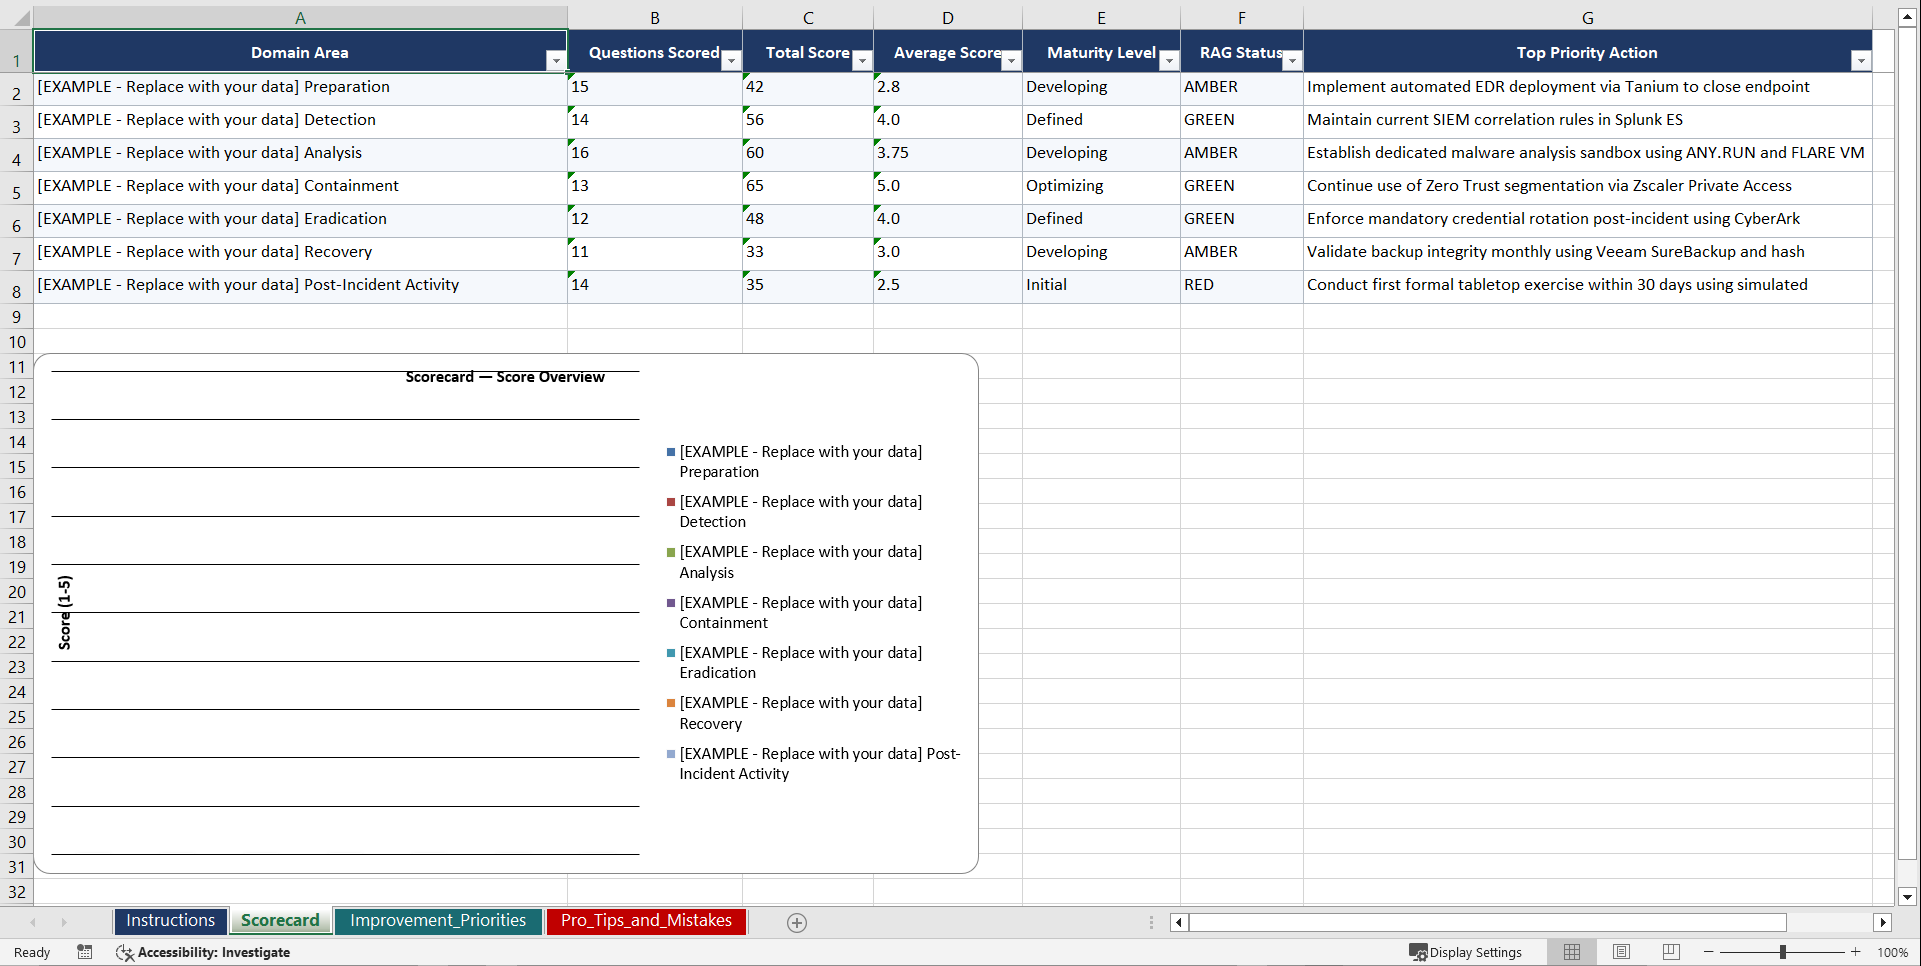1921x966 pixels.
Task: Open the Maturity Level filter dropdown
Action: pyautogui.click(x=1168, y=61)
